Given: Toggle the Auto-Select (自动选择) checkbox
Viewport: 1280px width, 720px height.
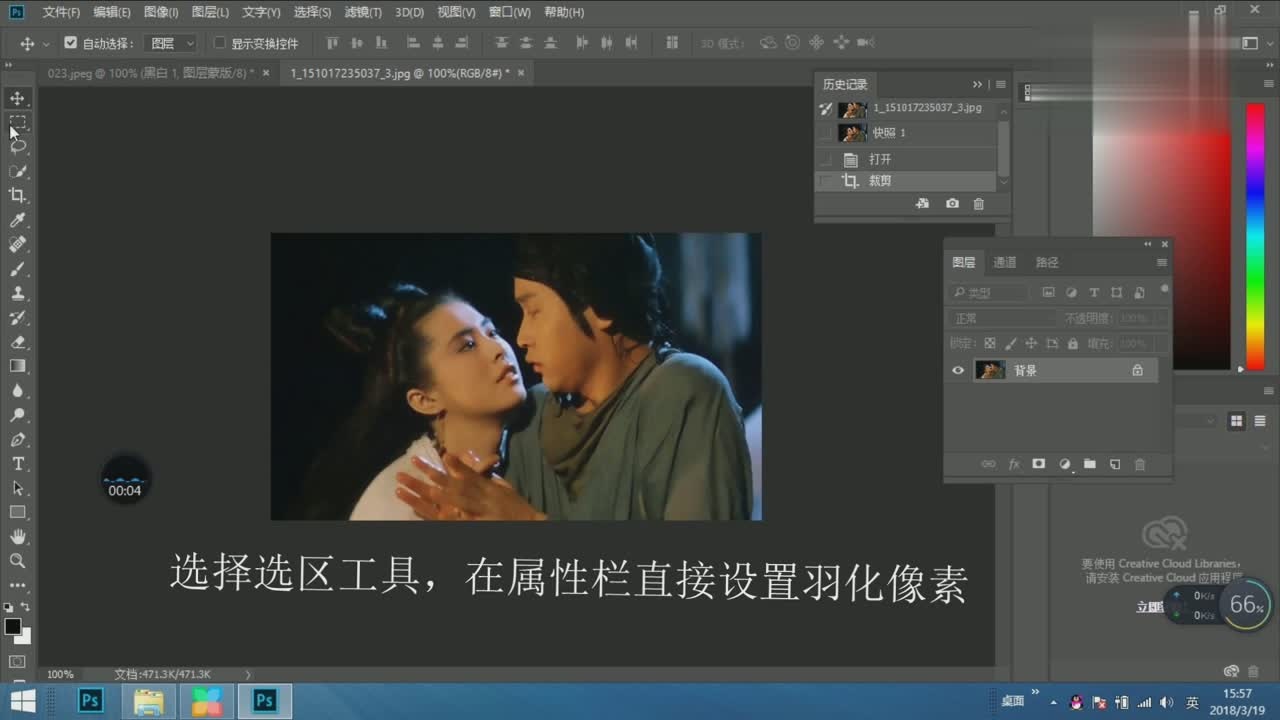Looking at the screenshot, I should [x=70, y=43].
